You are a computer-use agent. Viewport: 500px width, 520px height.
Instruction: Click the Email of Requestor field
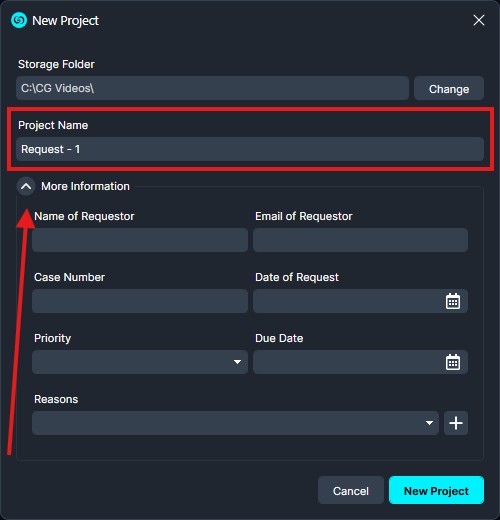(x=360, y=240)
